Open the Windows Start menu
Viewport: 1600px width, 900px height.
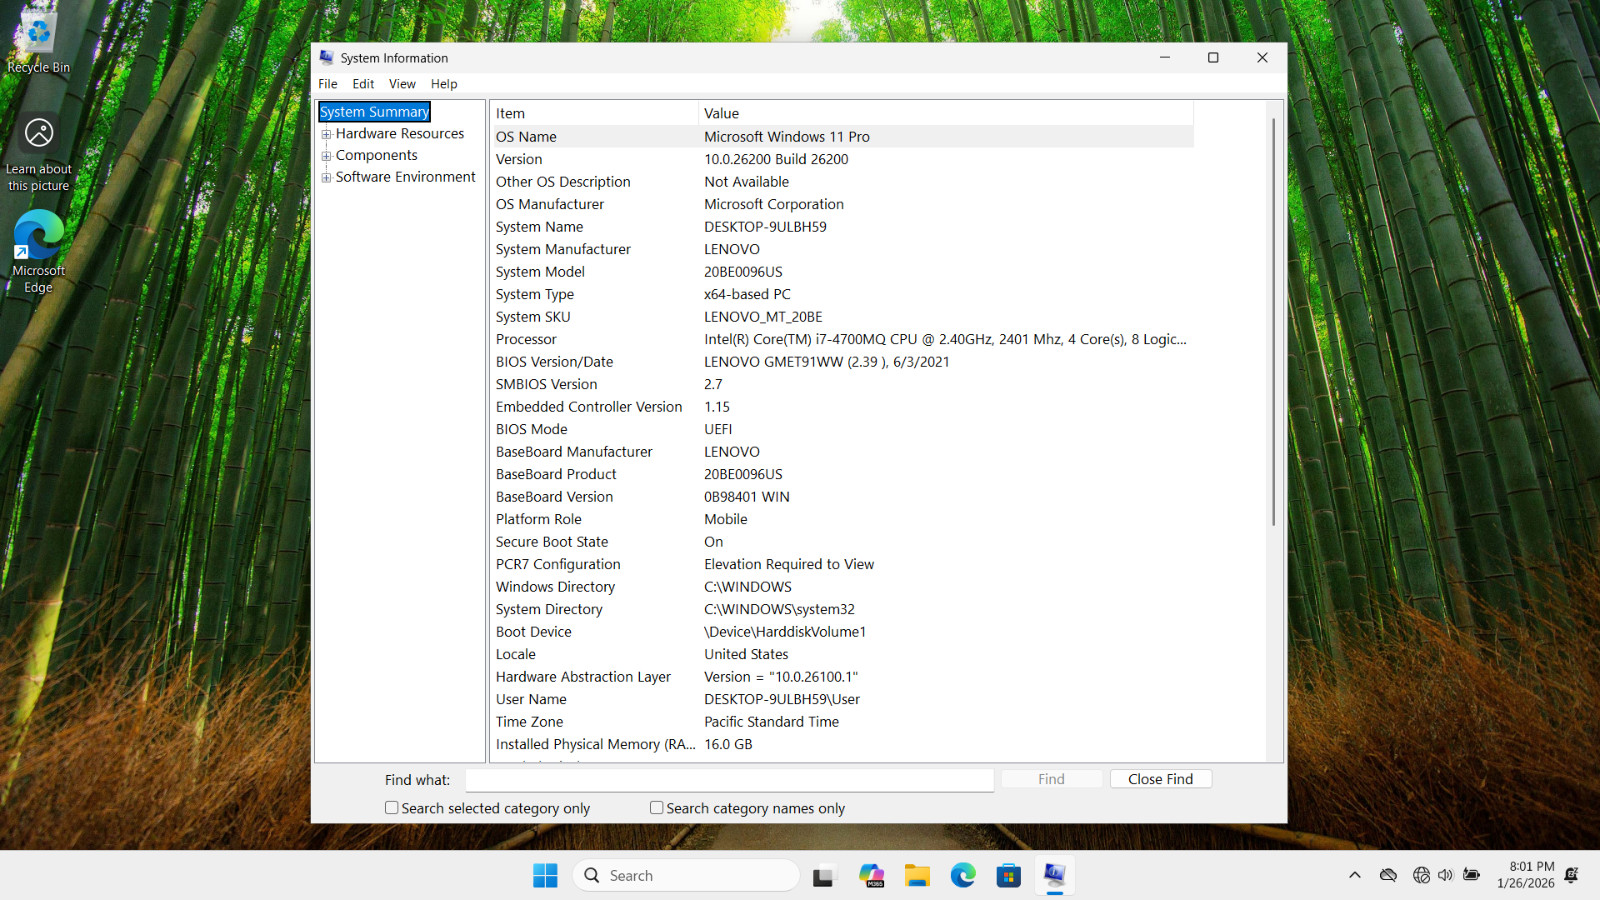tap(545, 875)
